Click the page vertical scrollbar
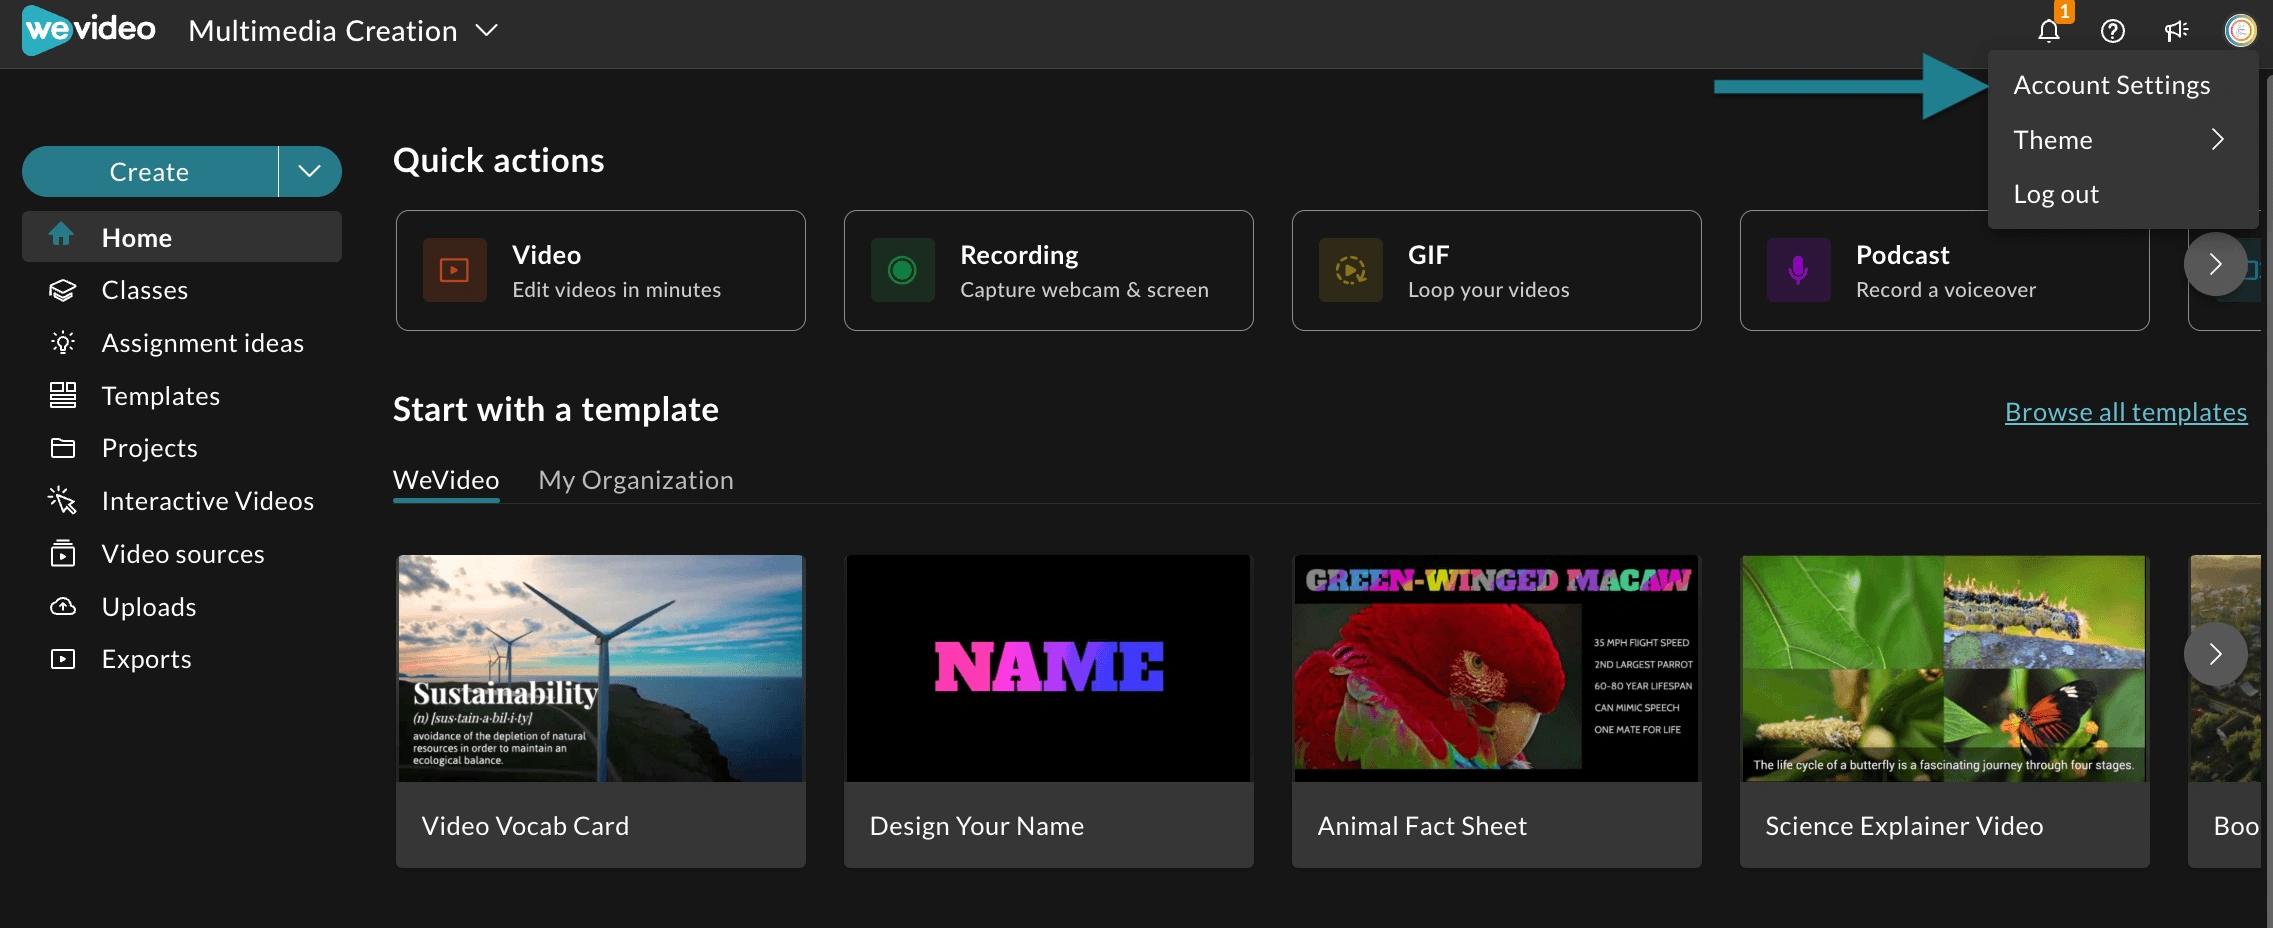The height and width of the screenshot is (928, 2273). (2268, 498)
